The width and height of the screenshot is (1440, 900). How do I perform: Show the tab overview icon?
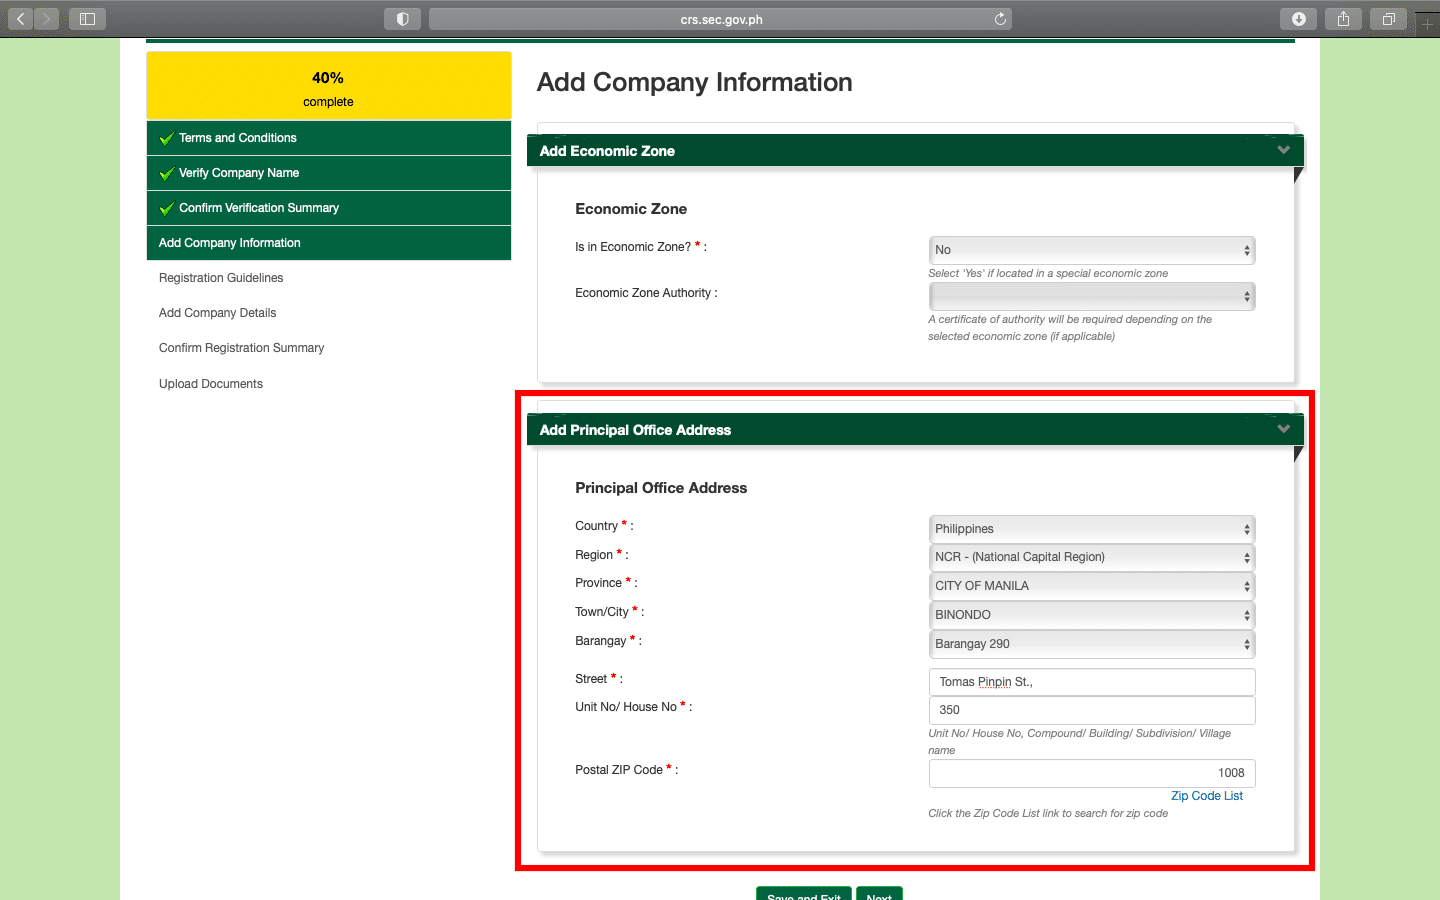[x=1388, y=19]
